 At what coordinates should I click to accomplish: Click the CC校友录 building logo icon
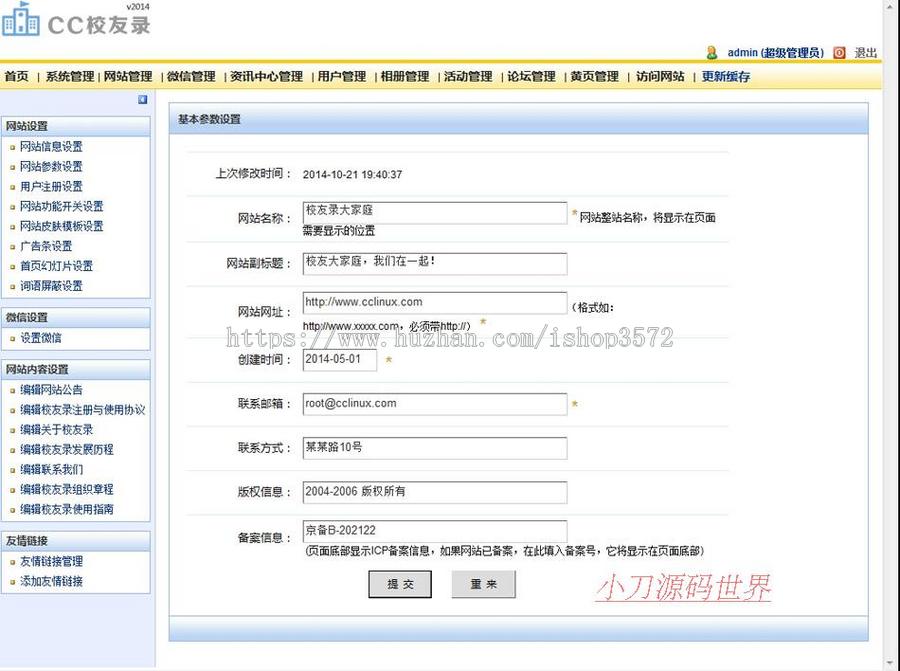click(22, 22)
